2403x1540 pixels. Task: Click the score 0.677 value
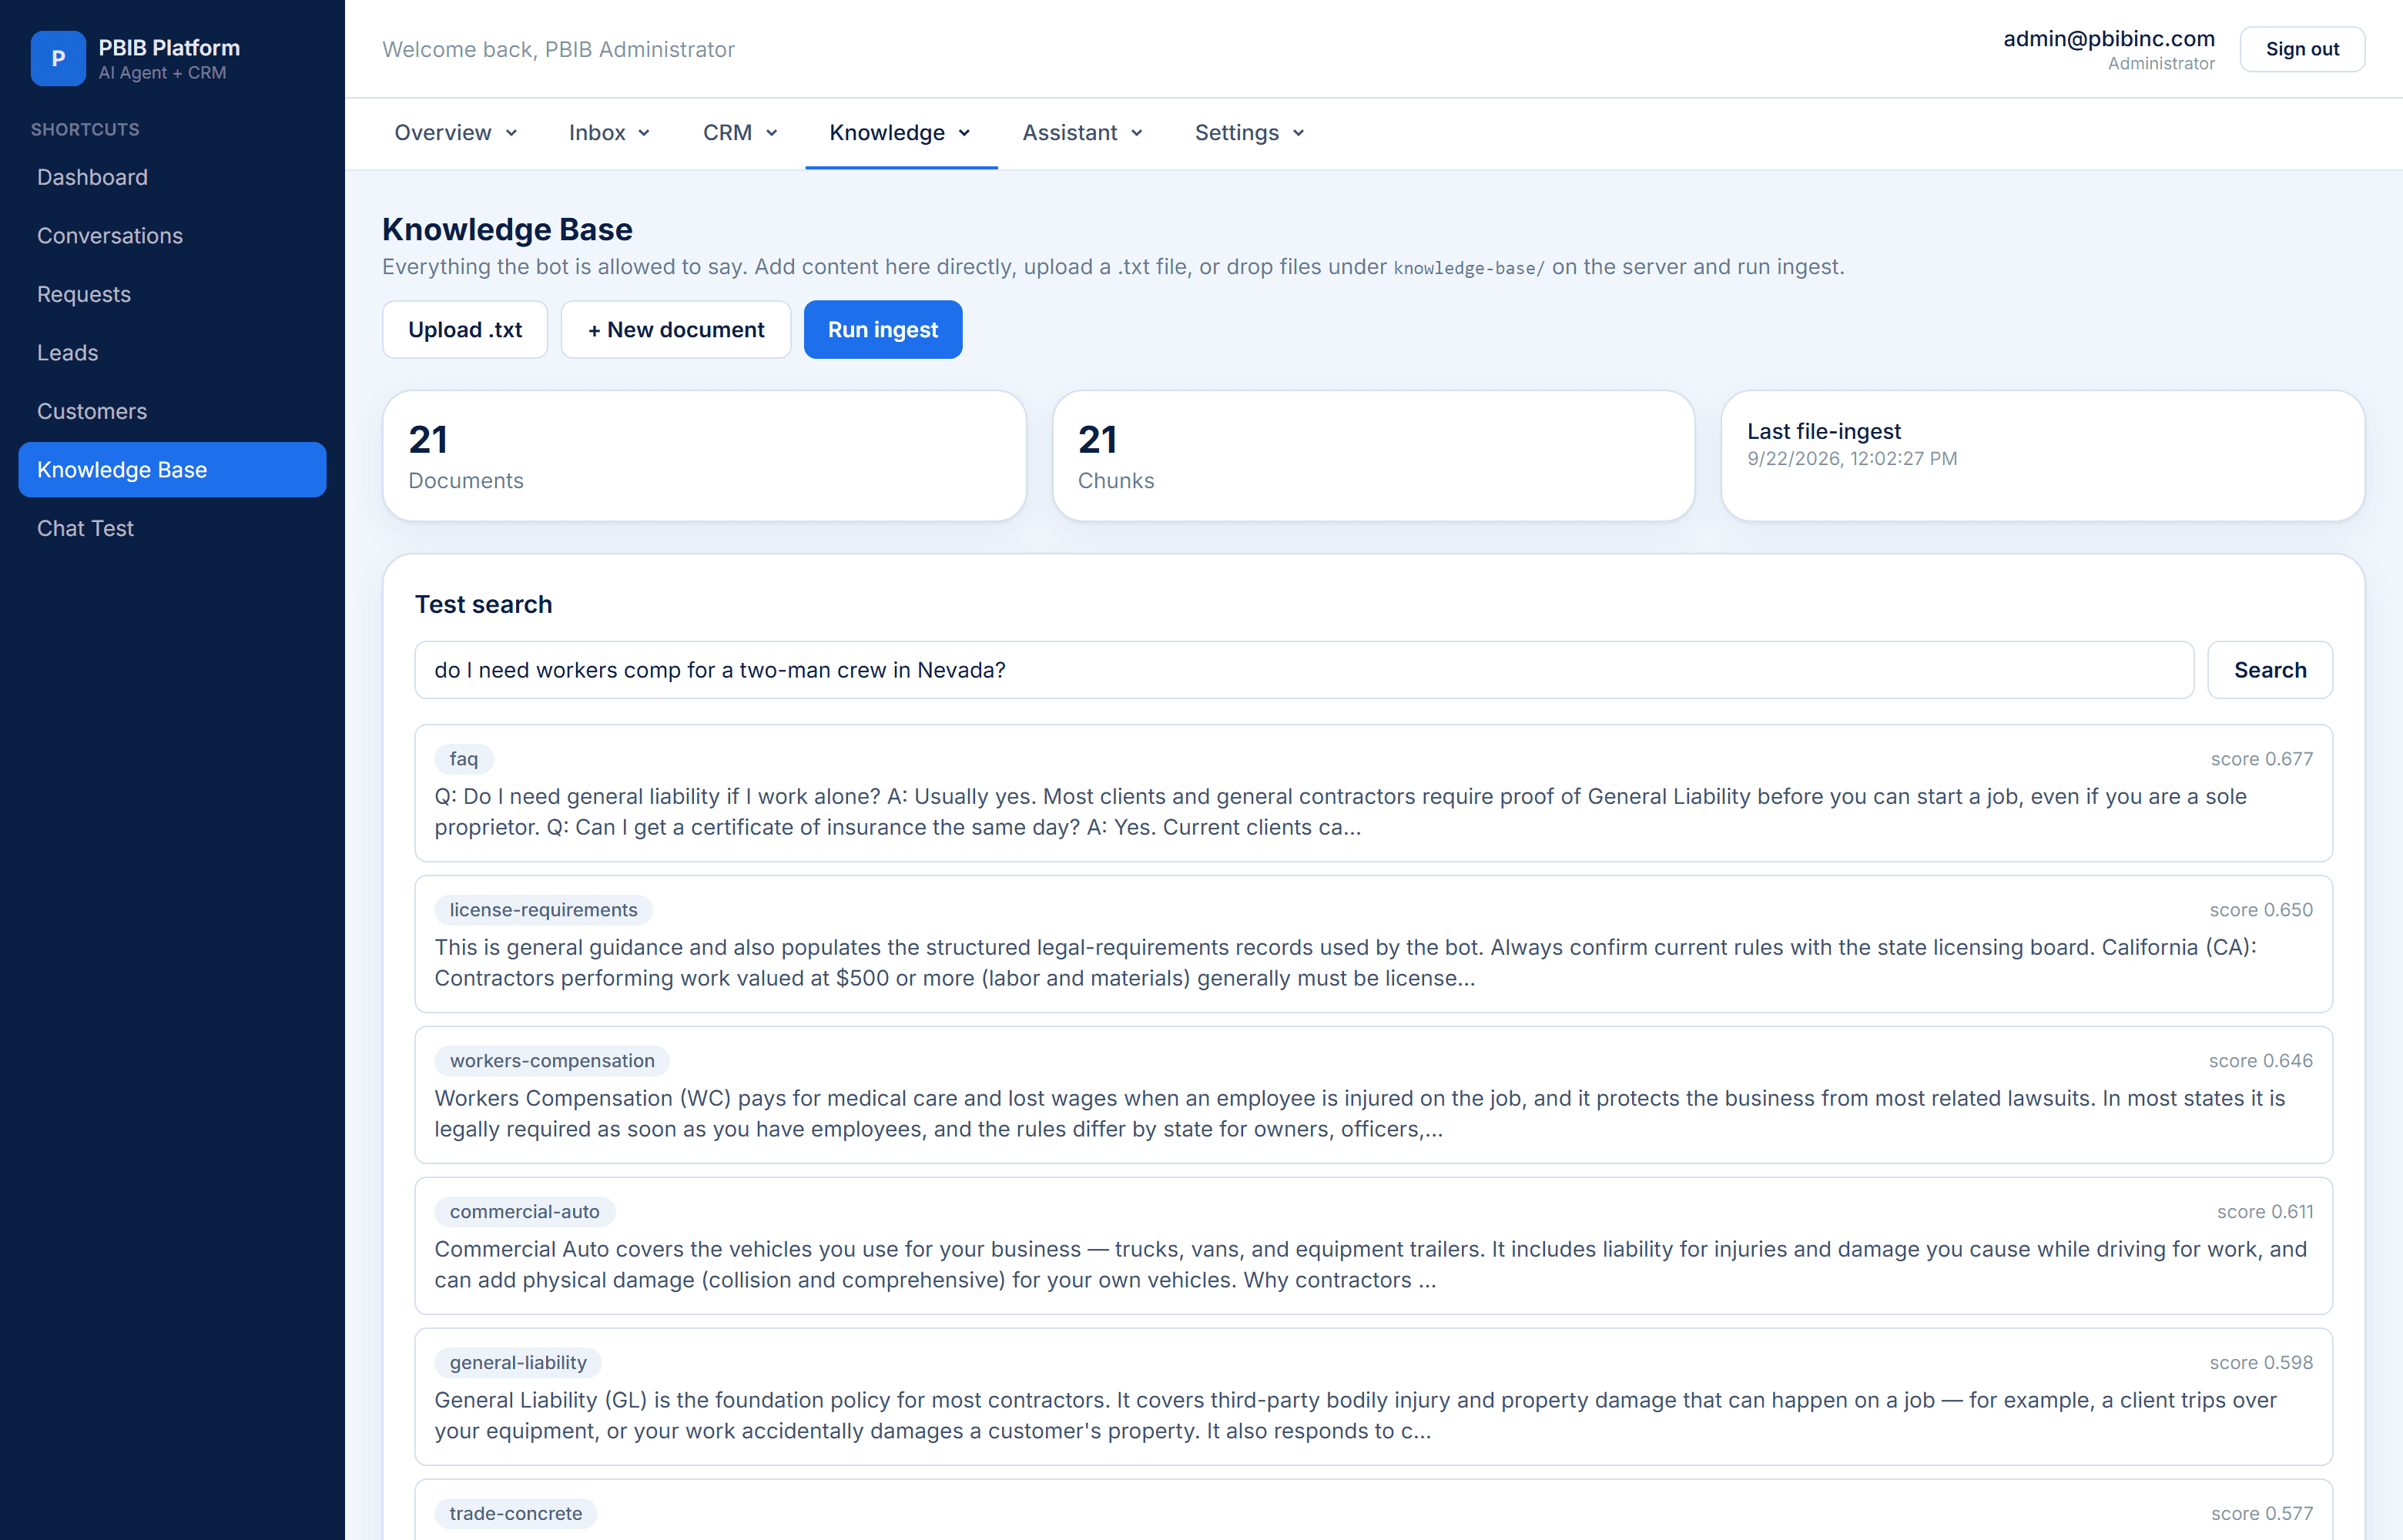(2262, 759)
